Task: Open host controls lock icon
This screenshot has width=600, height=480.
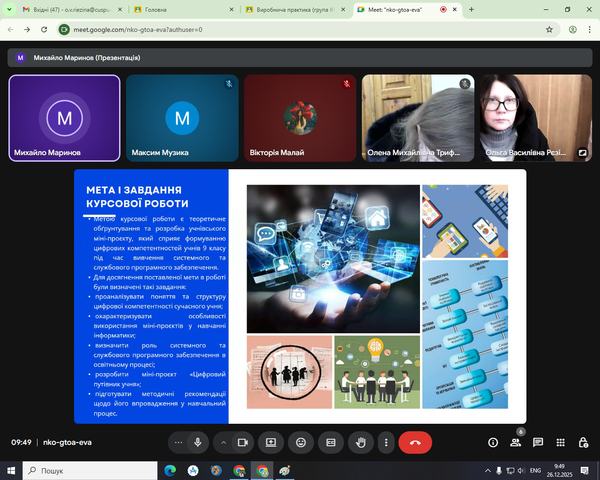Action: pyautogui.click(x=582, y=442)
